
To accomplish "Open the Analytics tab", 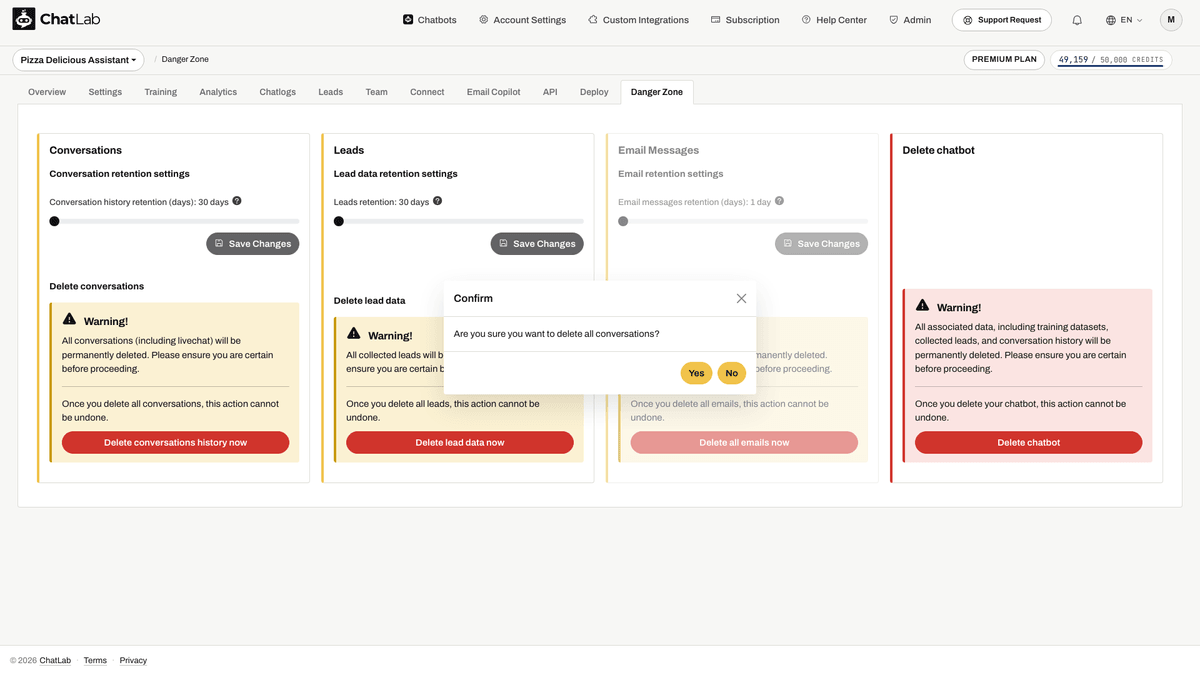I will pyautogui.click(x=218, y=92).
